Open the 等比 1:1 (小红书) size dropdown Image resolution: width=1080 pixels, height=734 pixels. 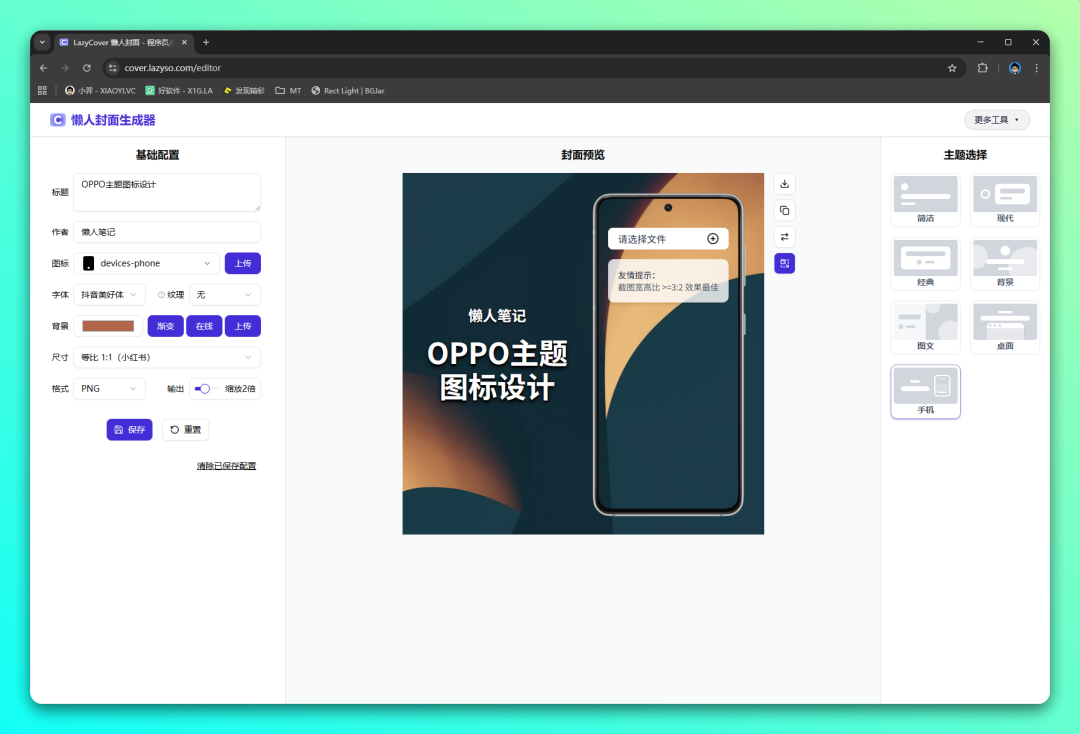click(167, 357)
